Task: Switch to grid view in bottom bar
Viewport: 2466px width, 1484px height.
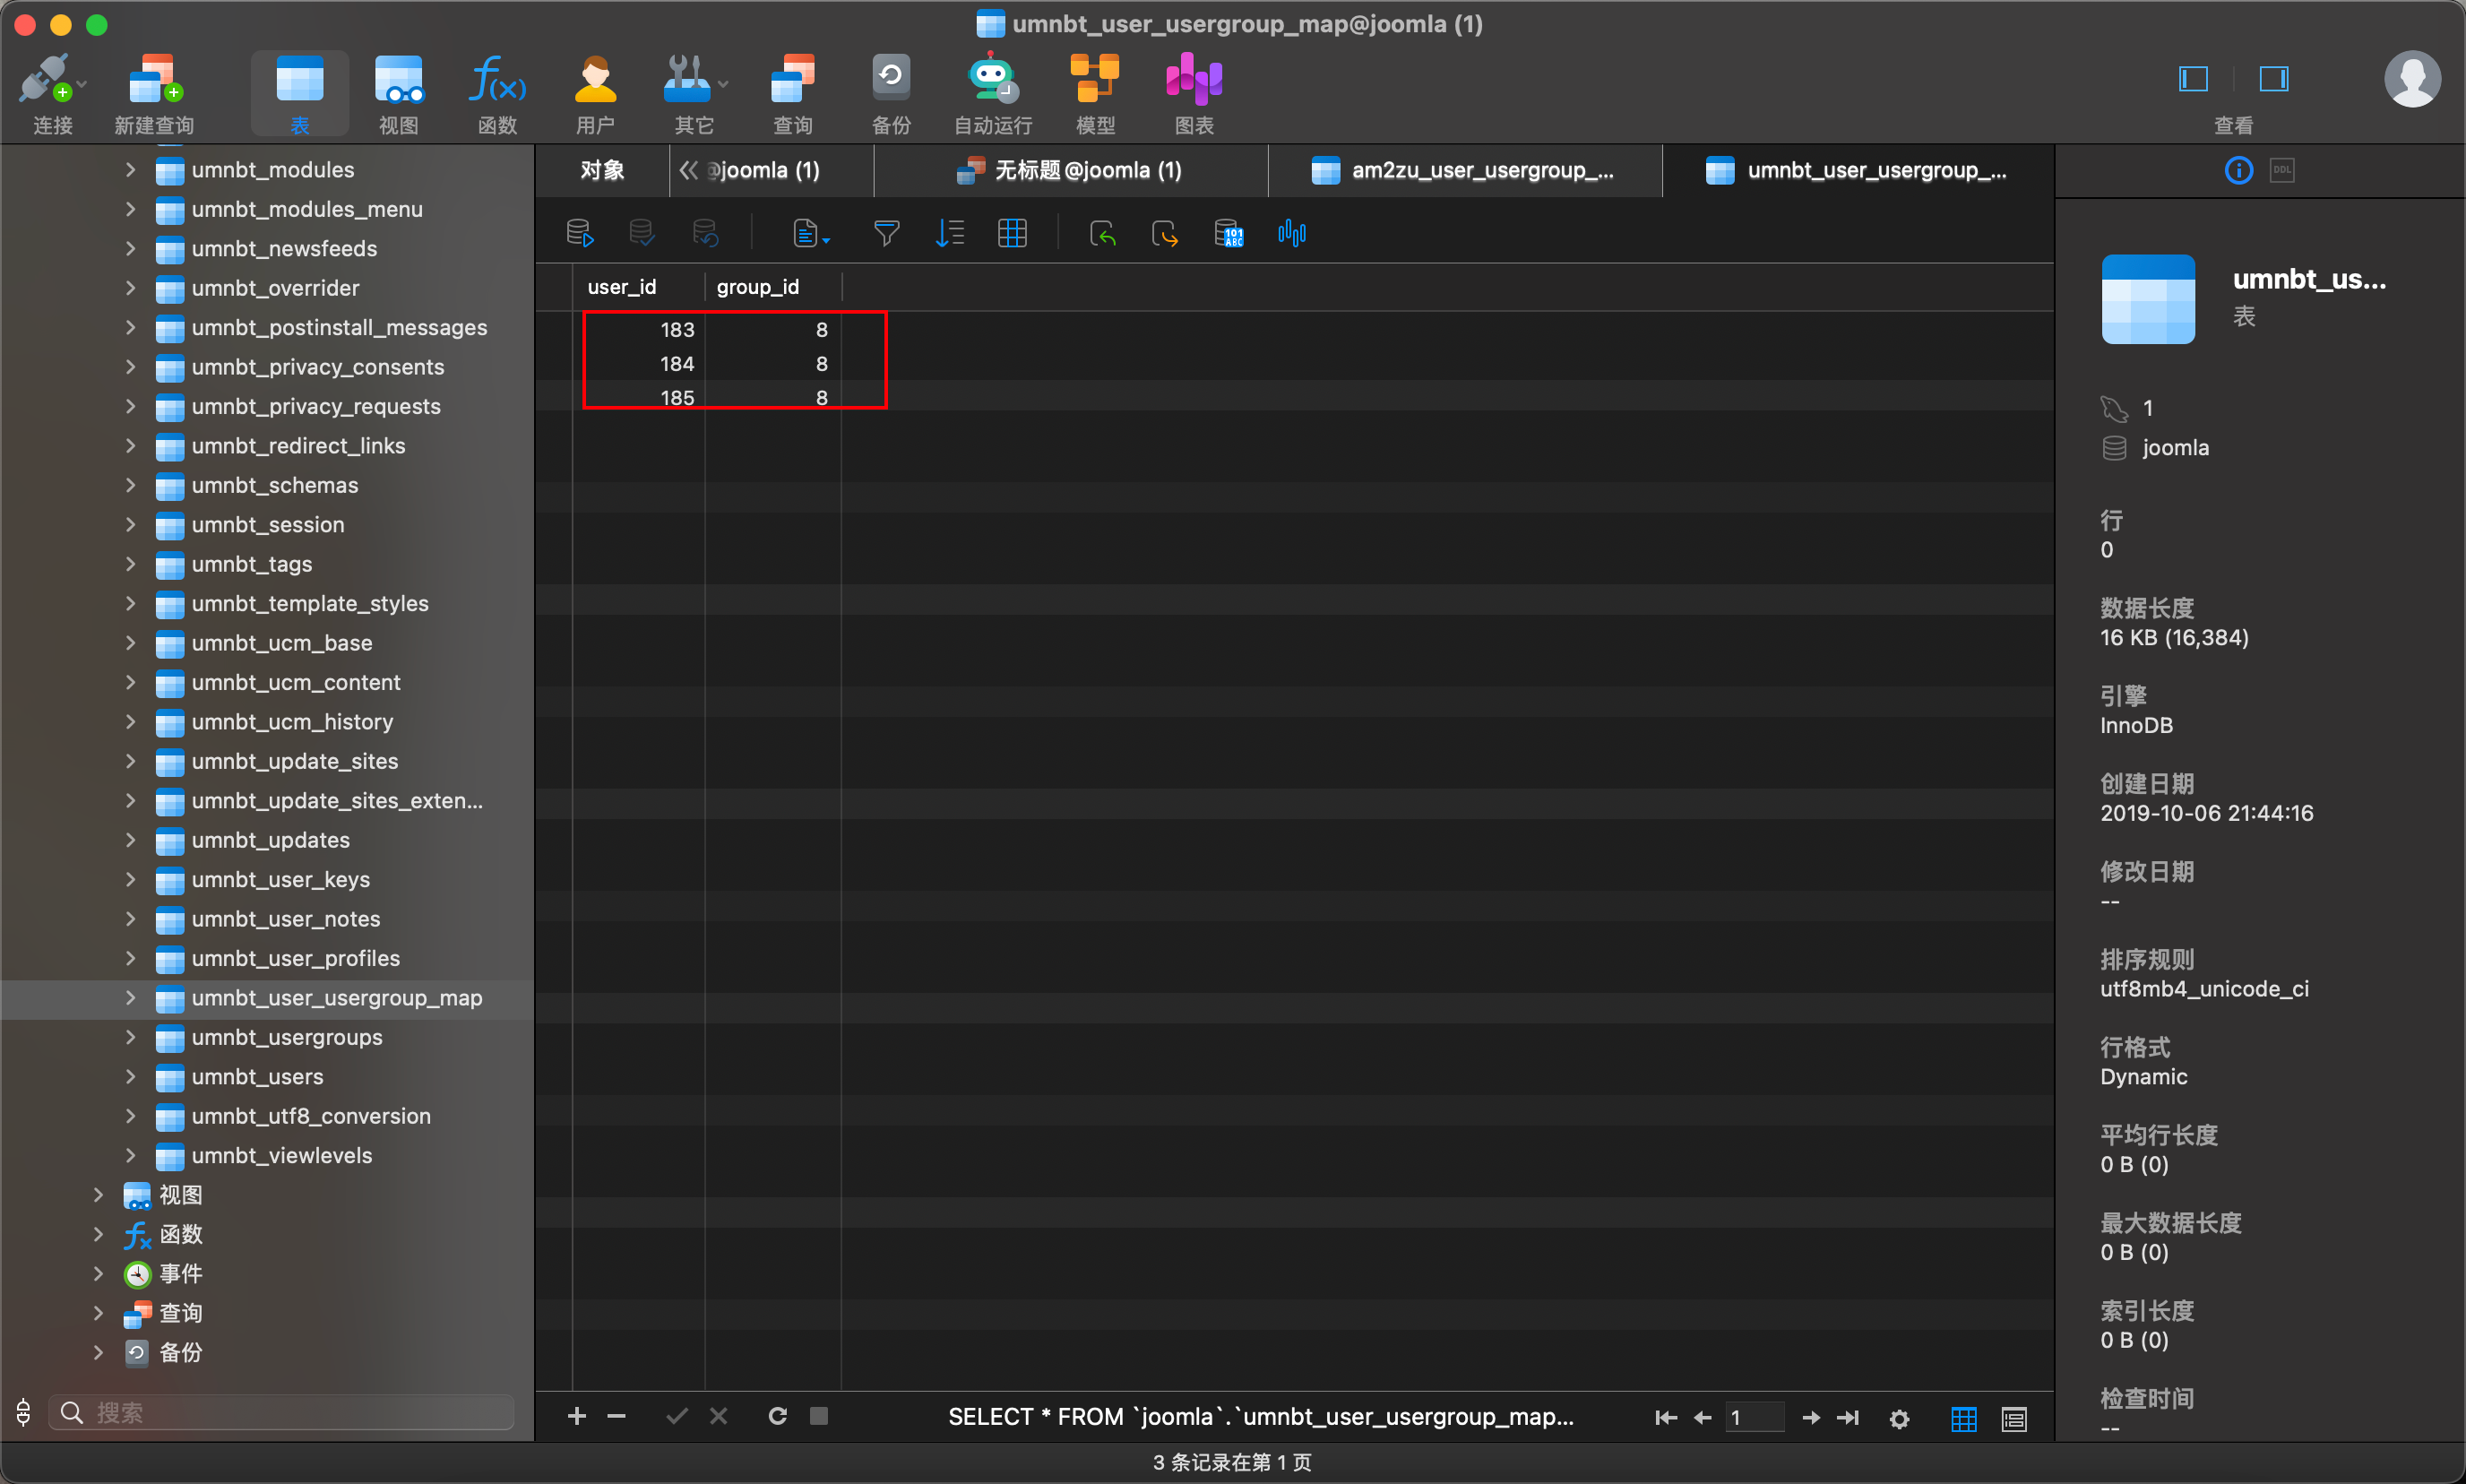Action: 1963,1418
